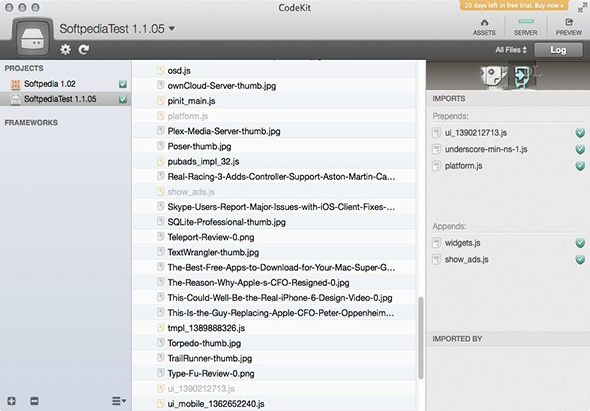Click the Softpedia 1.02 project icon
The height and width of the screenshot is (411, 590).
click(15, 84)
